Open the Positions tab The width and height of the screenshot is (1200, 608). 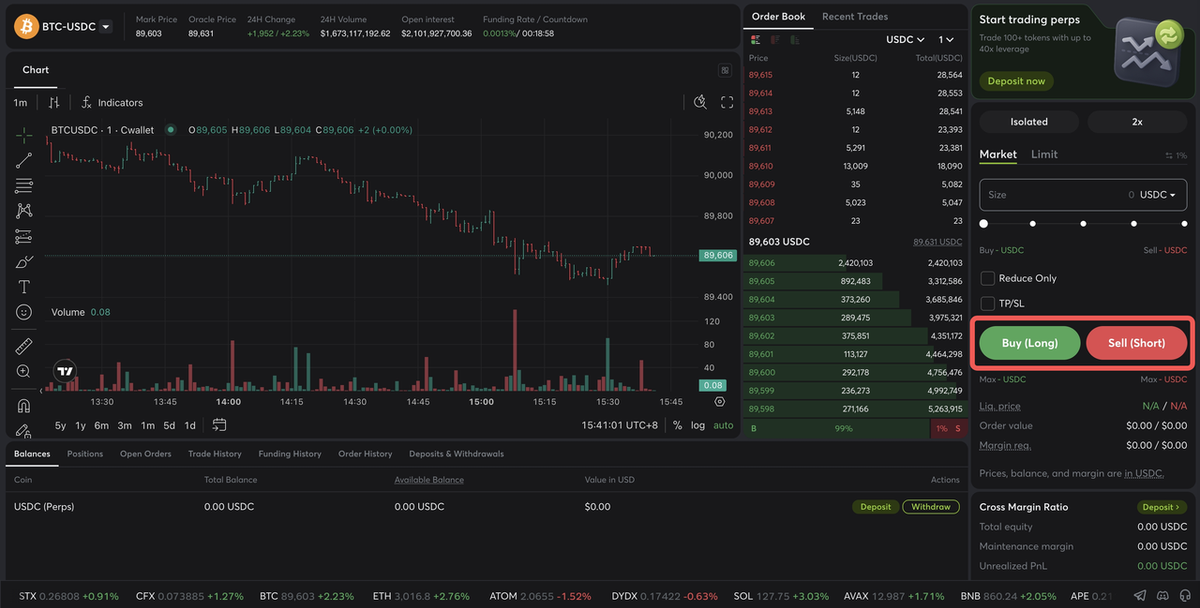click(85, 454)
